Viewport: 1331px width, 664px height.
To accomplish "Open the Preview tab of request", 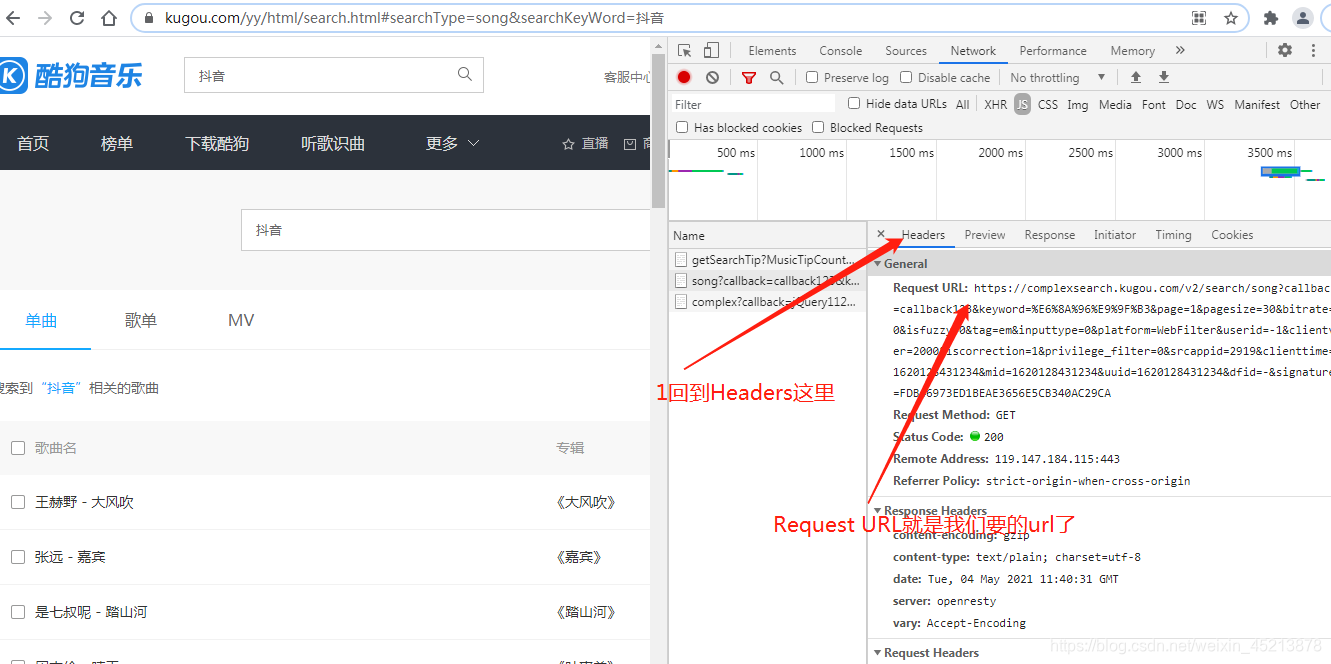I will (985, 235).
